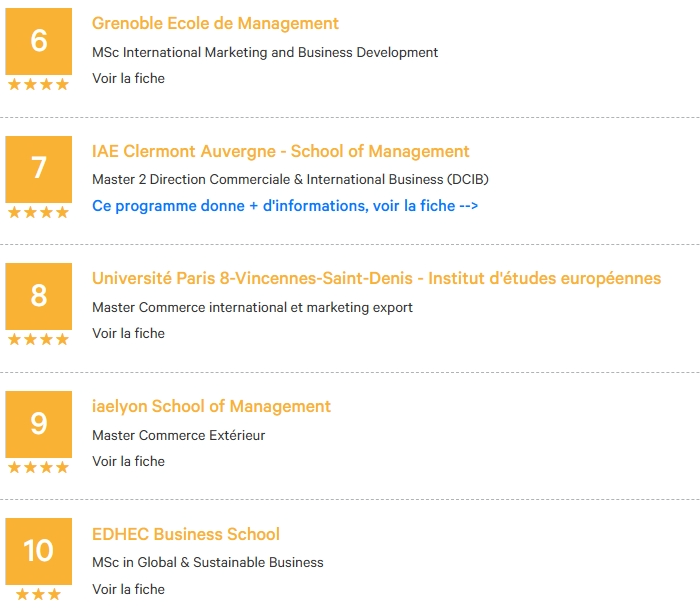Click the four-star rating under rank 6

click(x=38, y=84)
